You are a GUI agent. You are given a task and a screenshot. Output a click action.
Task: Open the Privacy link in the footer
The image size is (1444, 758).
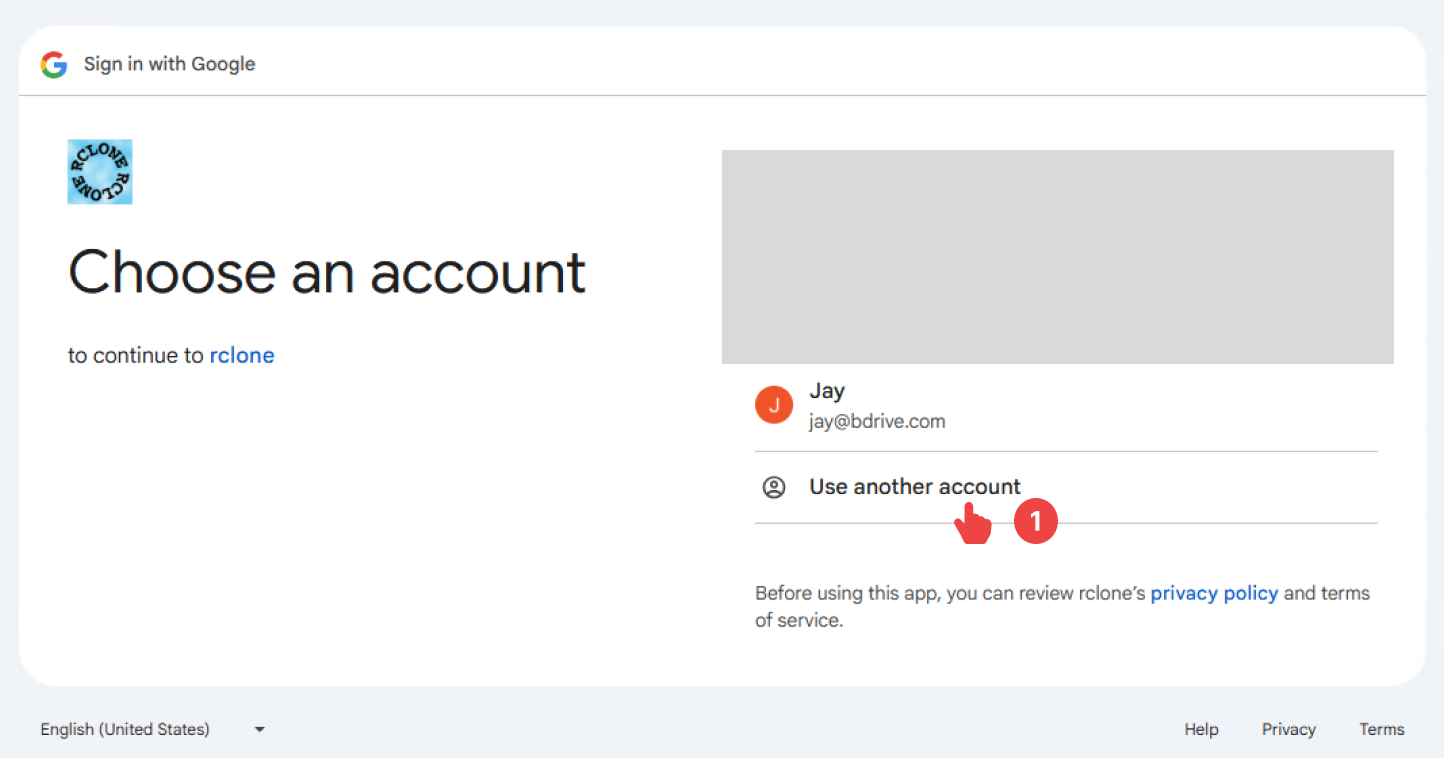[x=1288, y=729]
